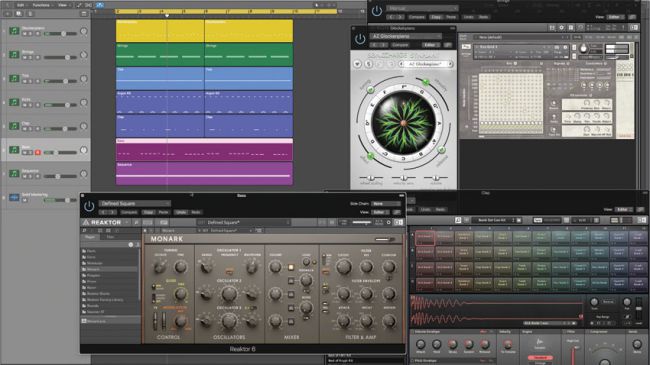
Task: Open the Side Chain dropdown
Action: [386, 204]
